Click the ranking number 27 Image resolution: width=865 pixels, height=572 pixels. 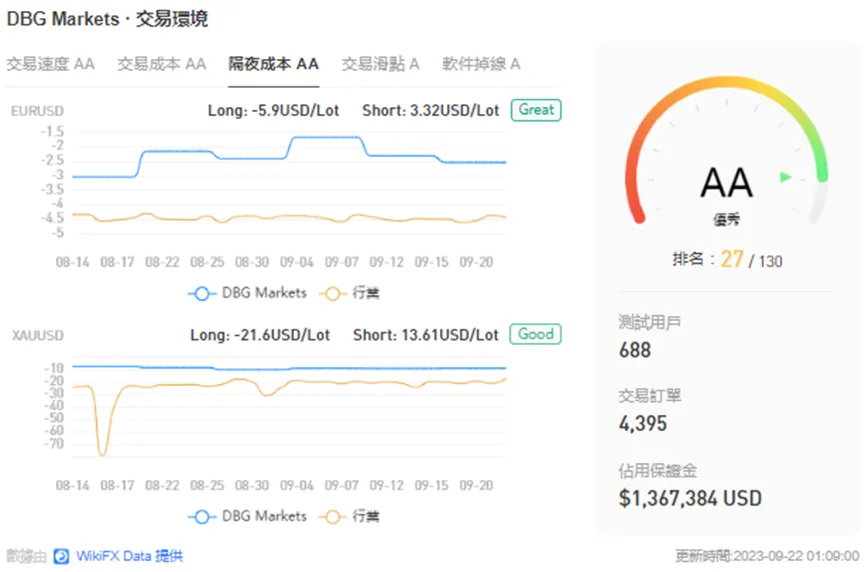coord(732,259)
